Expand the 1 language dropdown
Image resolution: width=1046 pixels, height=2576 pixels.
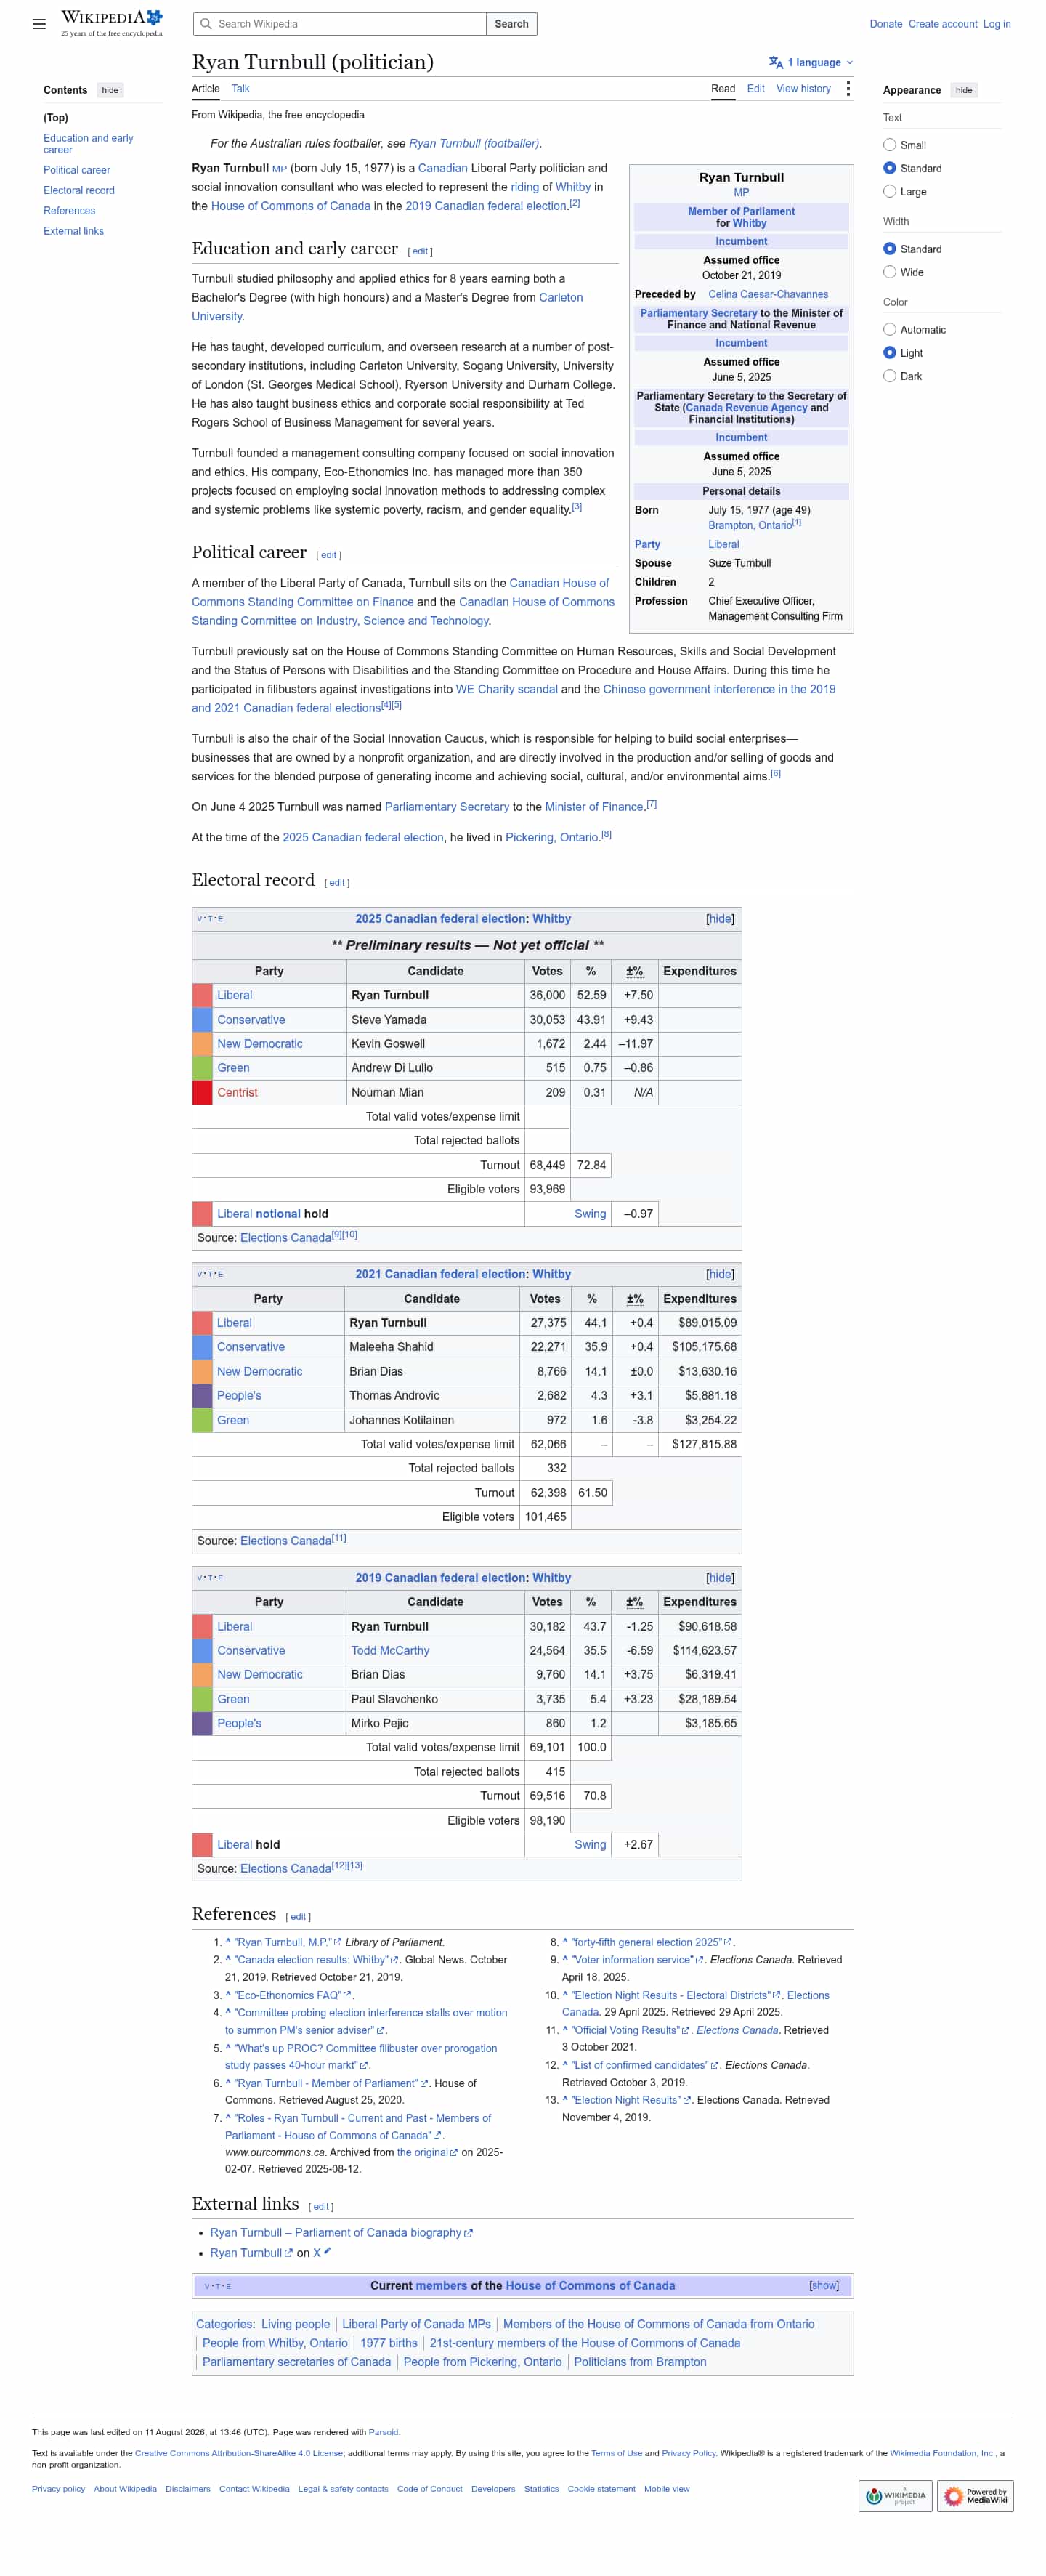(x=812, y=63)
